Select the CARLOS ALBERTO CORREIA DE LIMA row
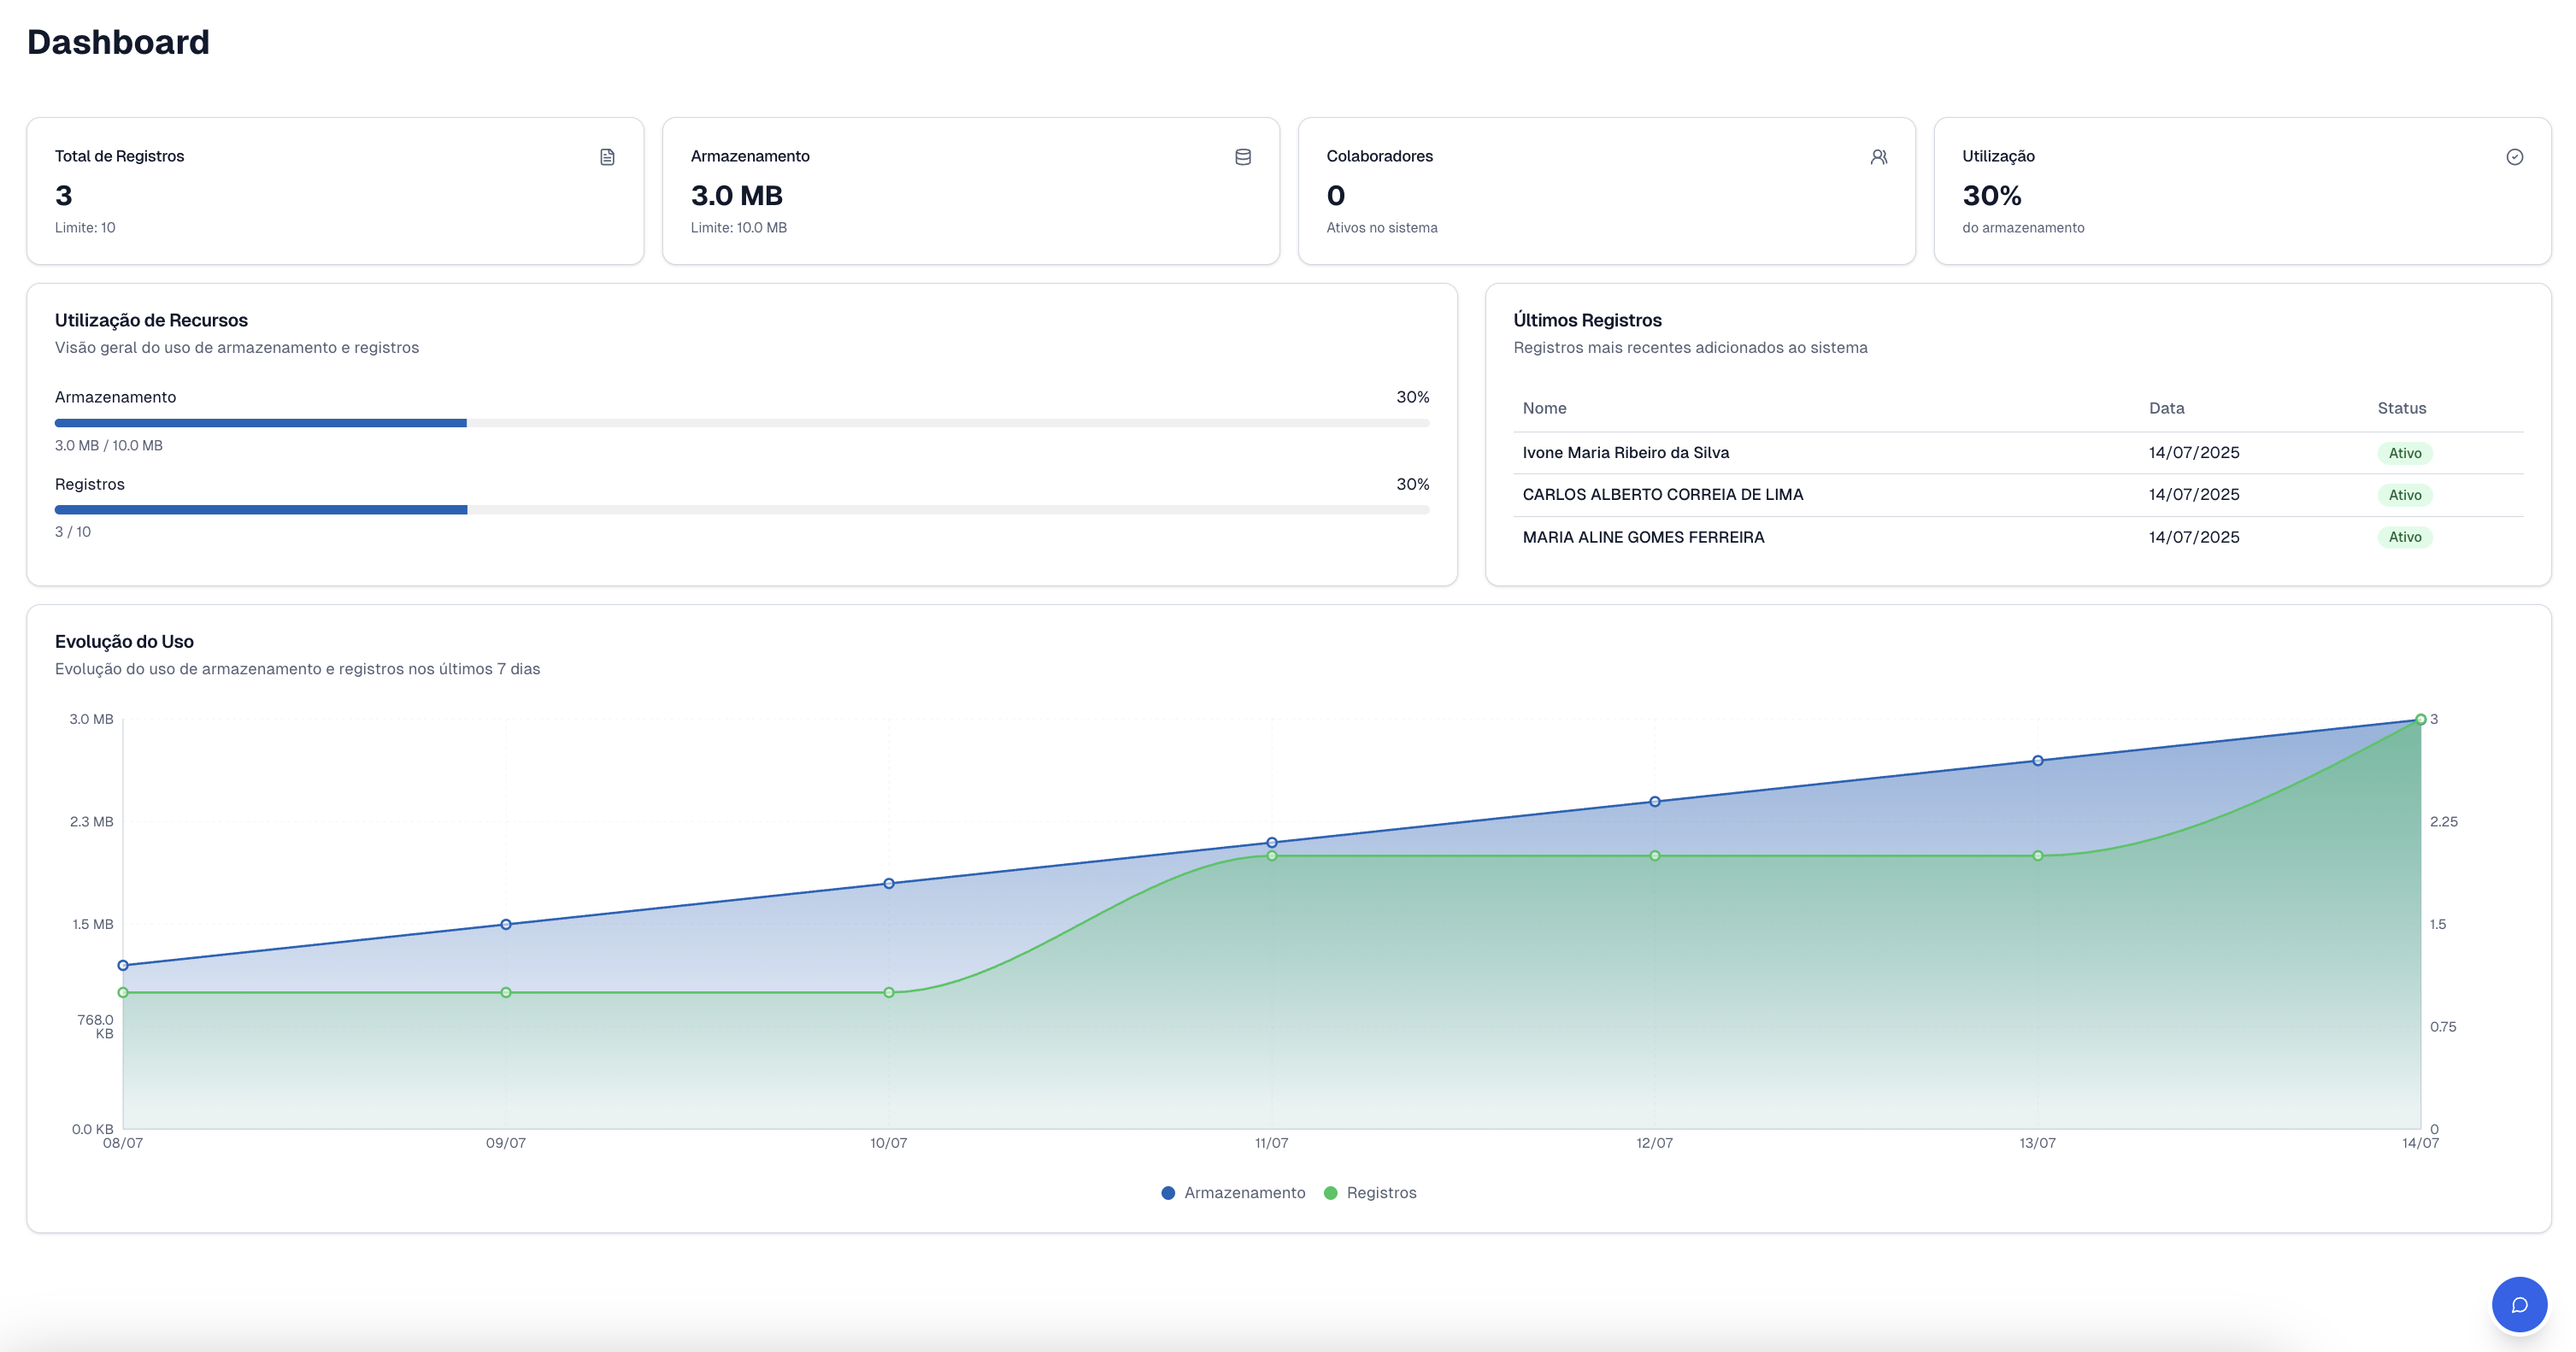Screen dimensions: 2576x1352 (x=2018, y=495)
